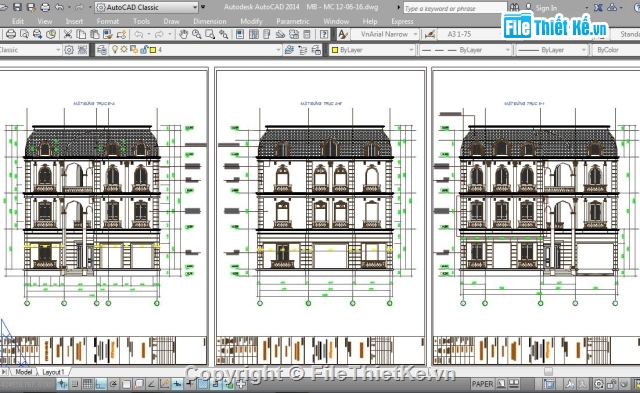Click Undo arrow in quick access toolbar
640x393 pixels.
click(59, 7)
